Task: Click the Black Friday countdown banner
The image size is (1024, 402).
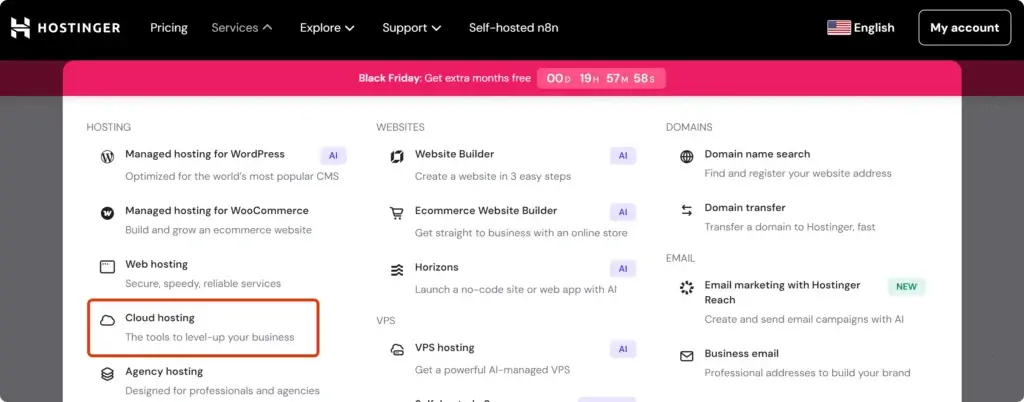Action: point(512,78)
